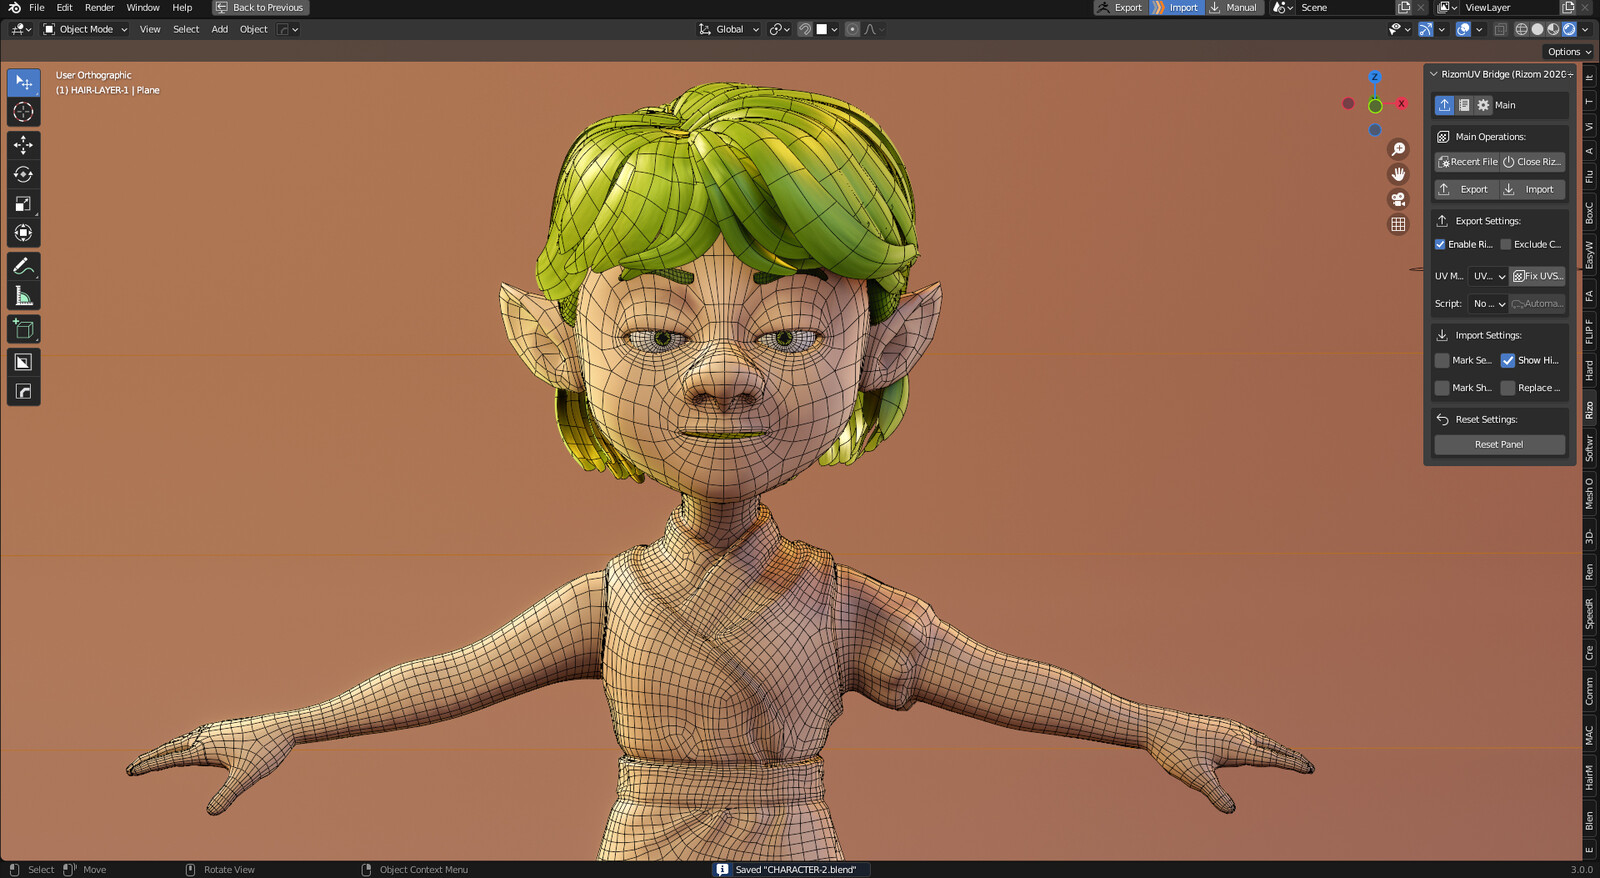
Task: Click the Fix UVS... button
Action: coord(1537,276)
